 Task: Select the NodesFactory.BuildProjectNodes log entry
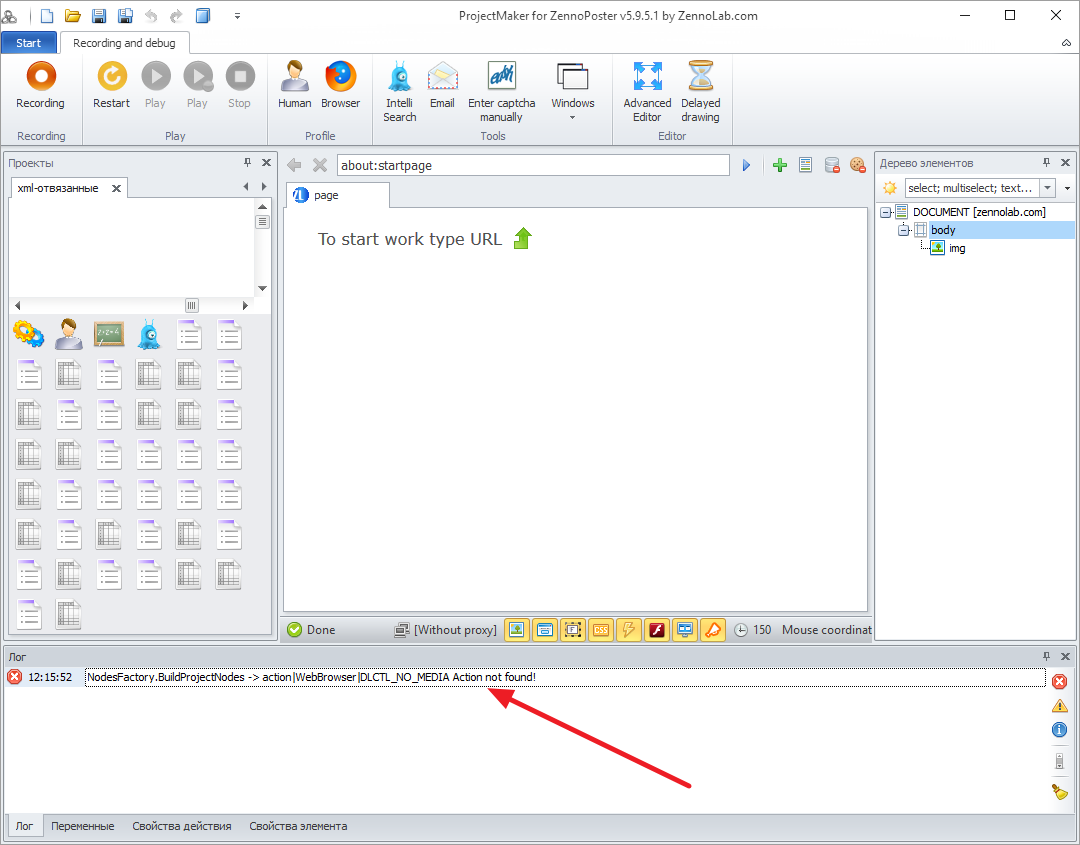(565, 677)
